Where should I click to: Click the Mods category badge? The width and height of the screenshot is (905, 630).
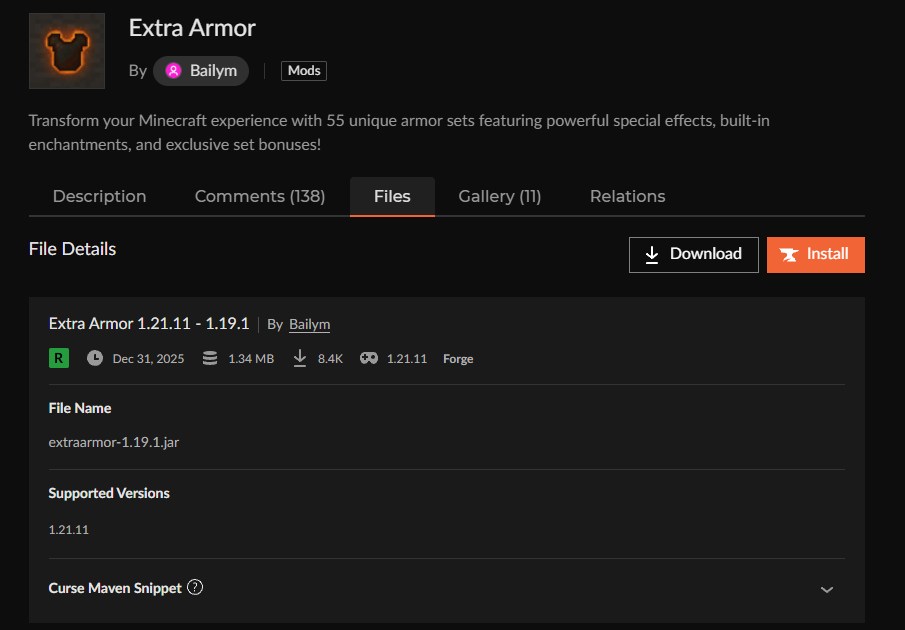(303, 70)
